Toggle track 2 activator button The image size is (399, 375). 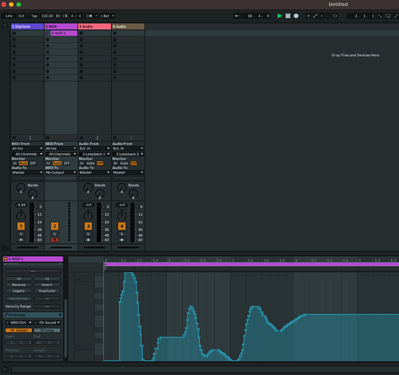pos(54,226)
